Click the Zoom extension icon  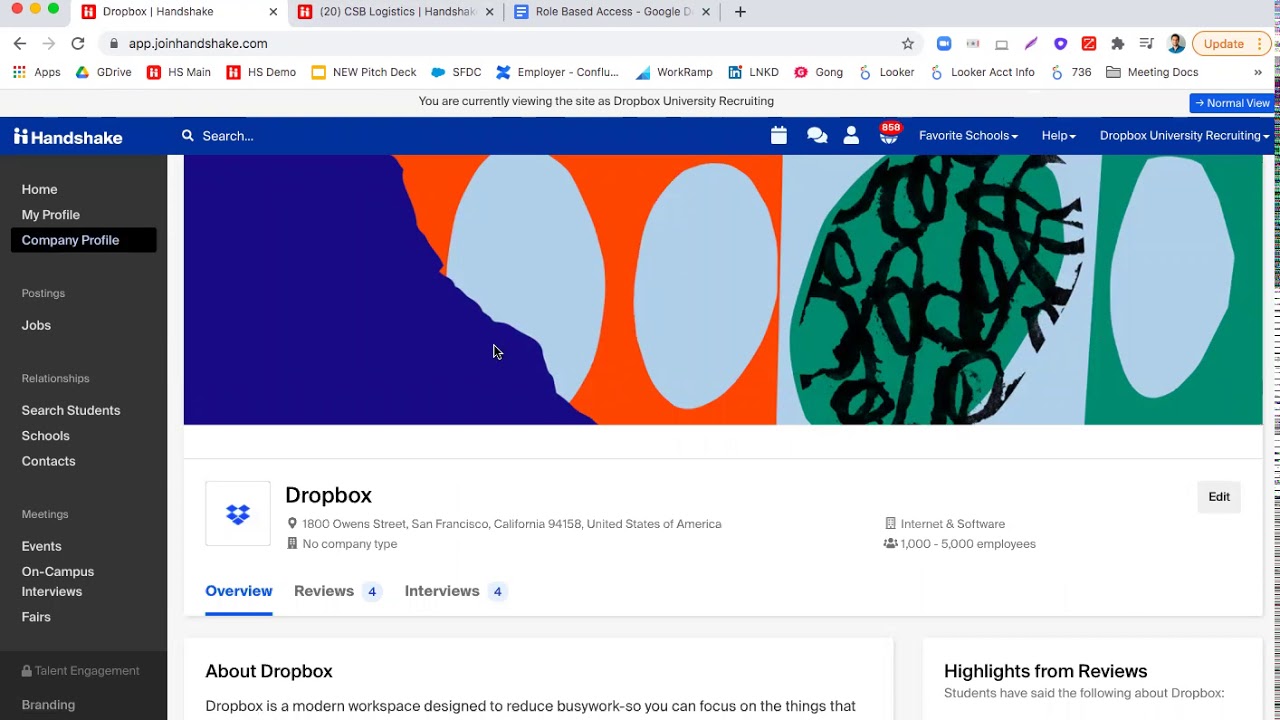coord(943,44)
